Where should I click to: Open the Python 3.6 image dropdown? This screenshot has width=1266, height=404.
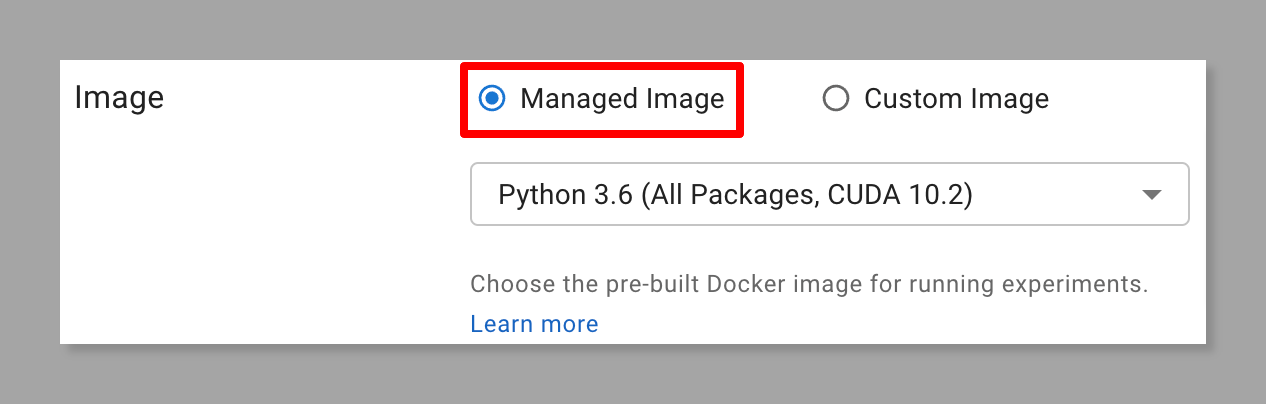[x=829, y=194]
